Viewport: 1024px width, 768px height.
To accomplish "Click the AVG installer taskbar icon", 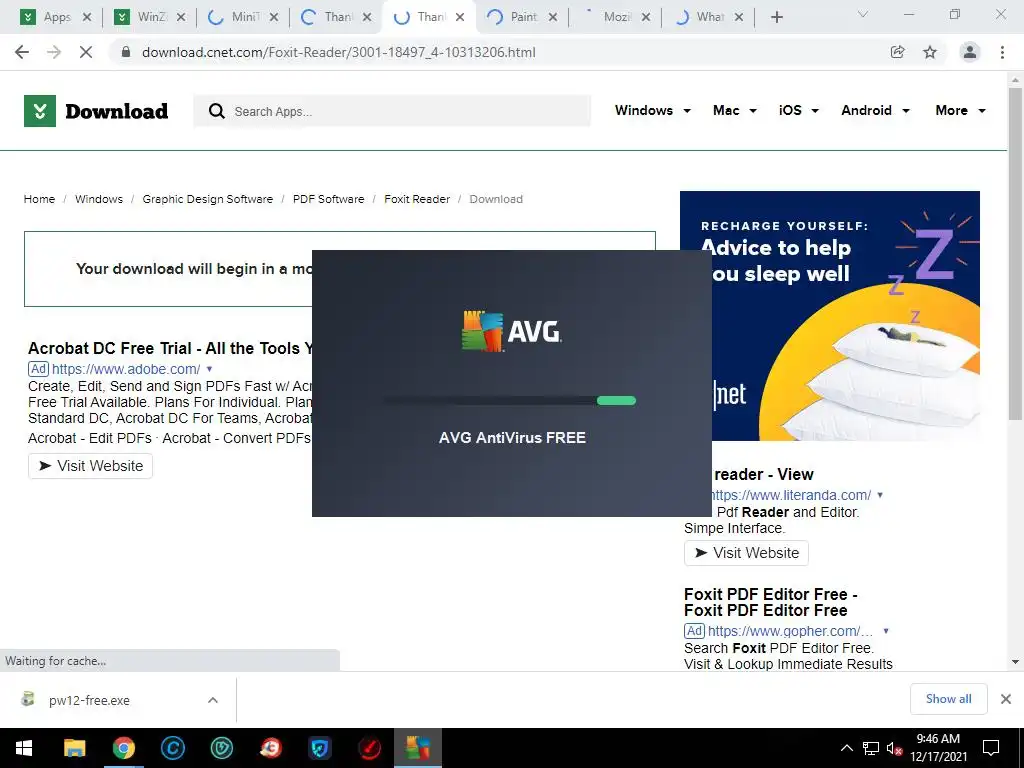I will click(418, 748).
